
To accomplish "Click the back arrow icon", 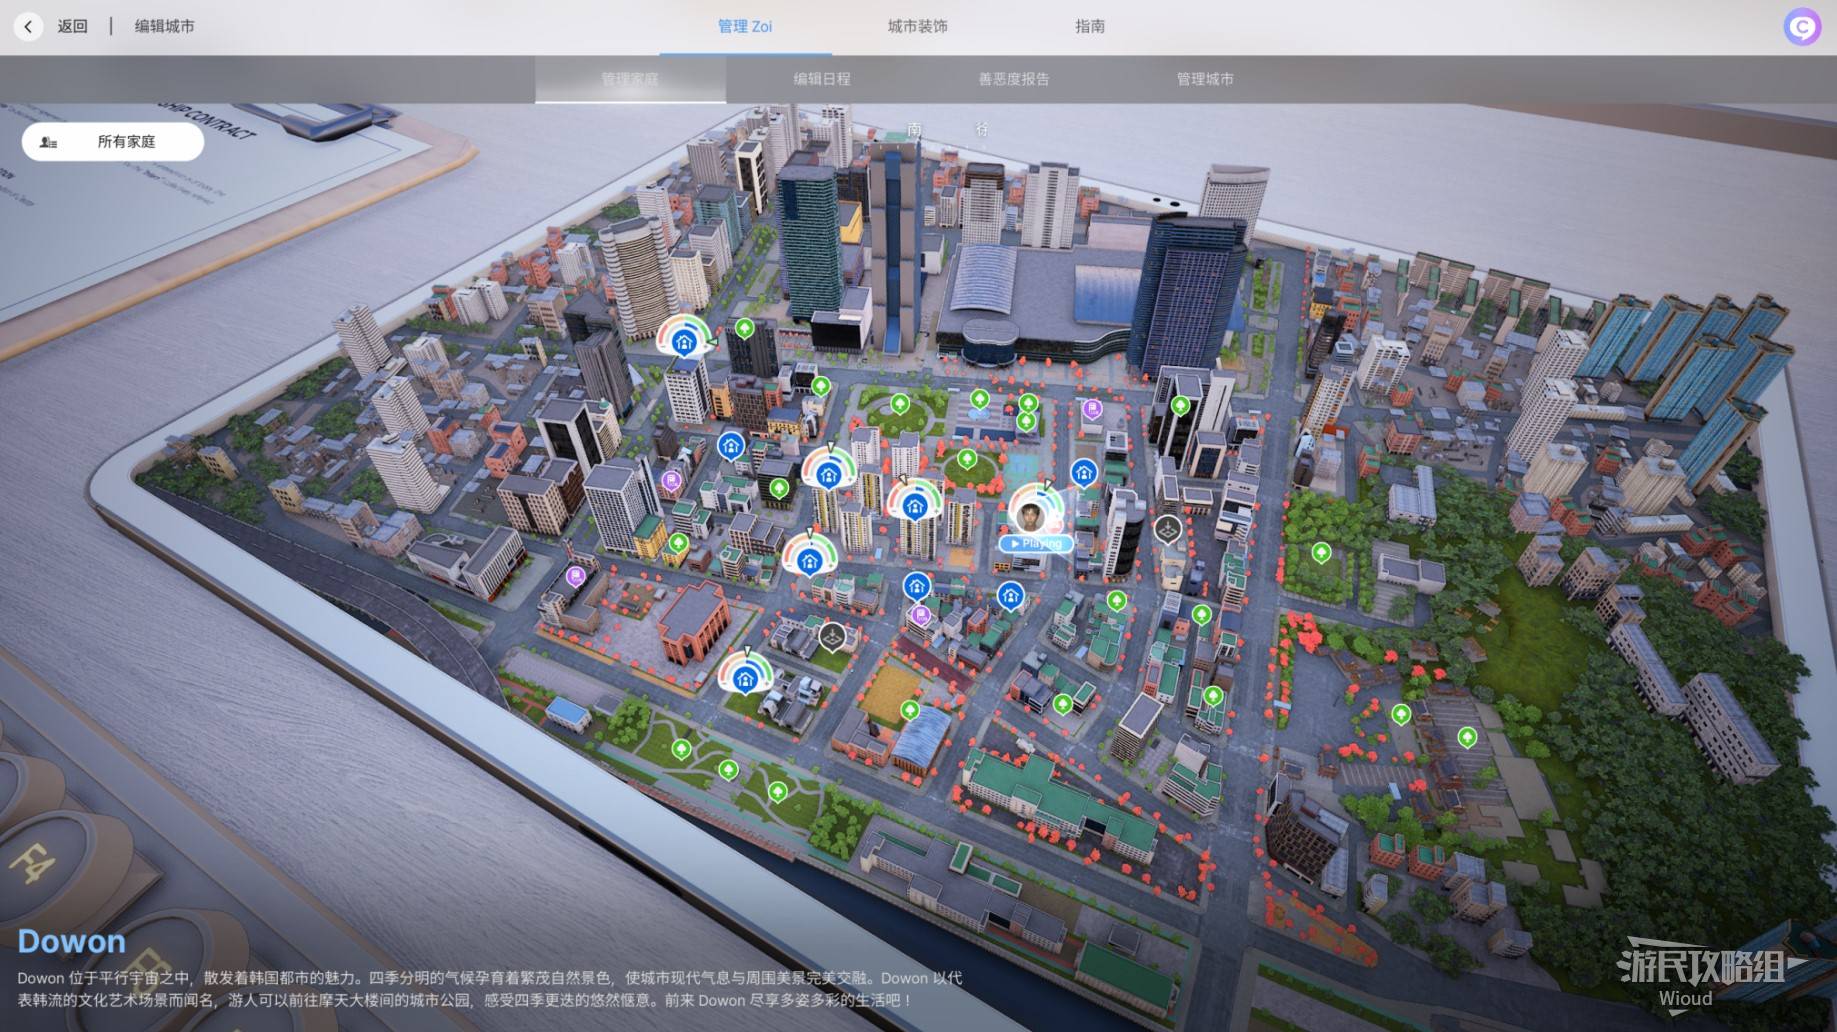I will (28, 27).
